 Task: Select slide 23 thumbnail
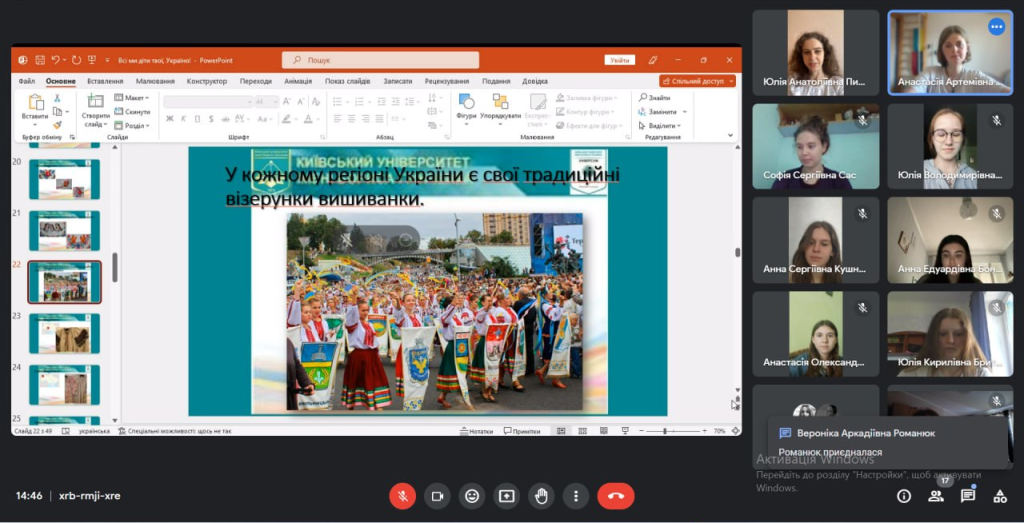64,333
